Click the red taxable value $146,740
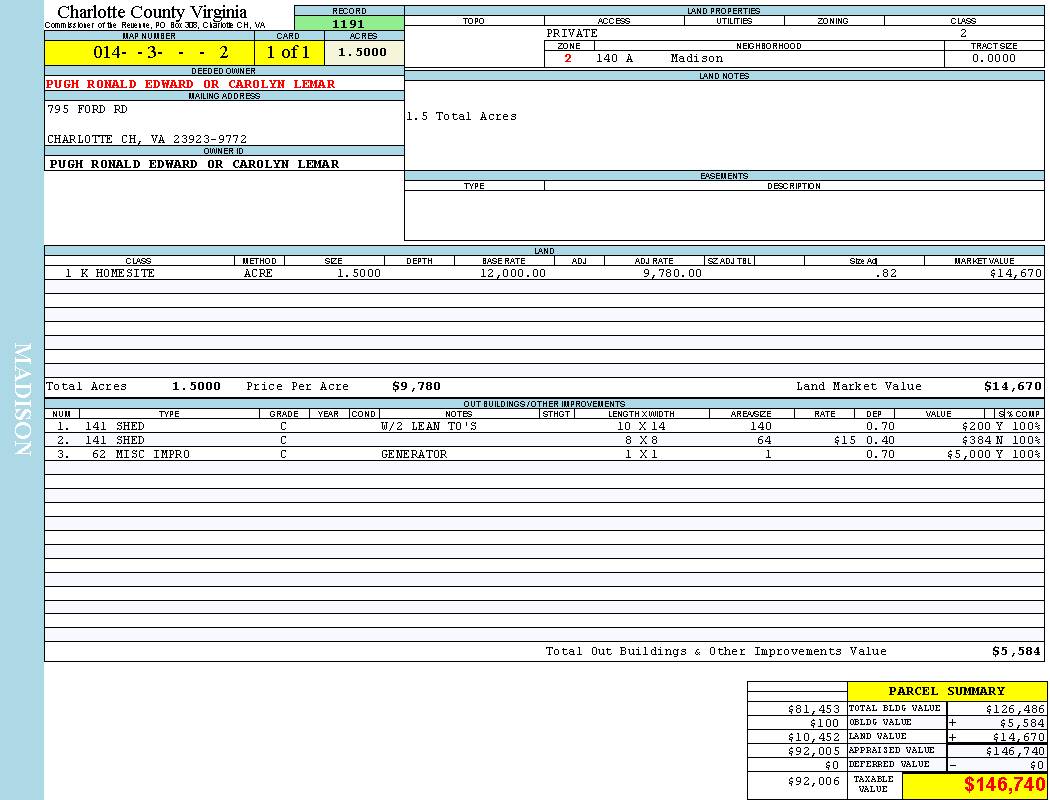This screenshot has height=800, width=1050. pyautogui.click(x=1004, y=785)
